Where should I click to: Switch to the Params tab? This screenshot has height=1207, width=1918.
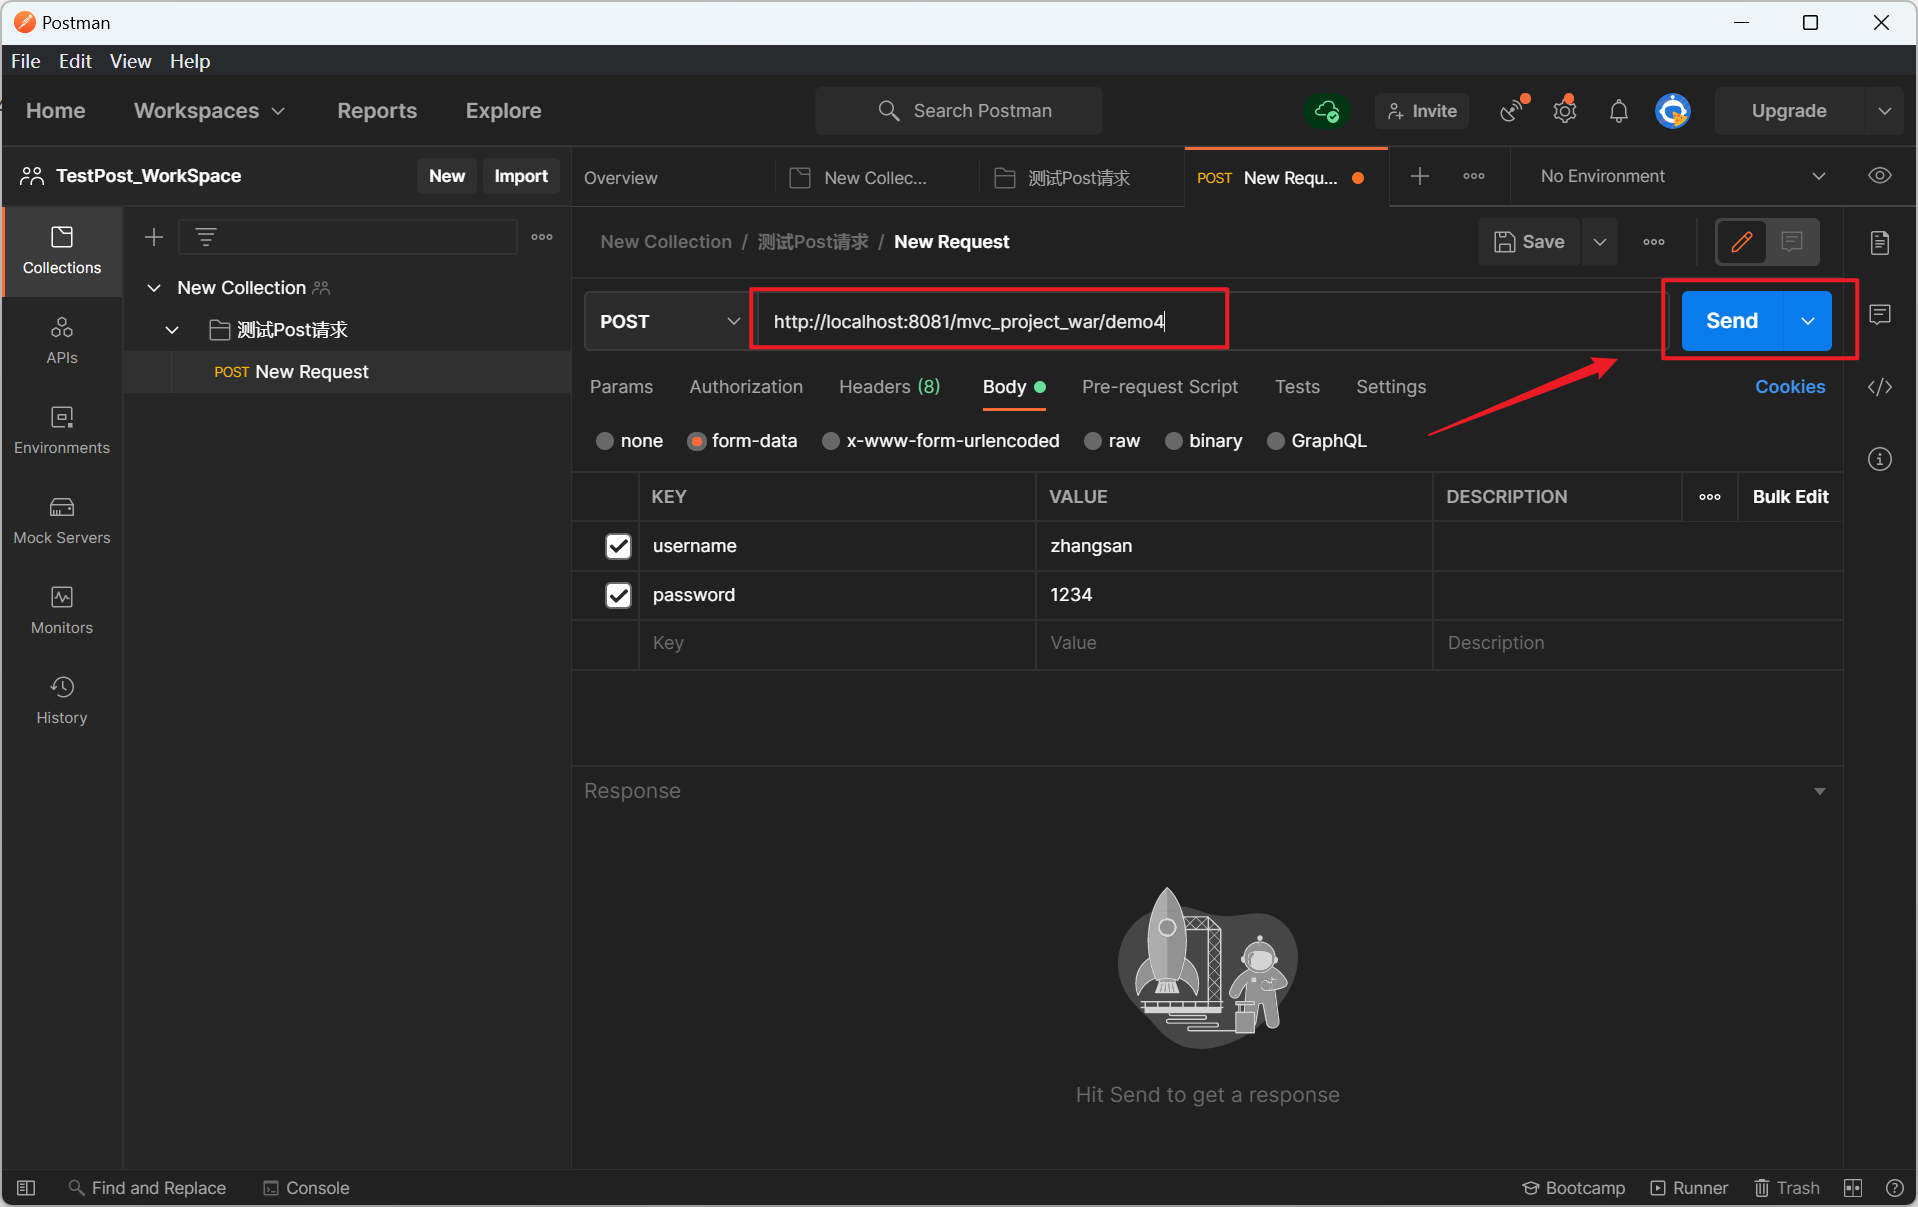621,387
